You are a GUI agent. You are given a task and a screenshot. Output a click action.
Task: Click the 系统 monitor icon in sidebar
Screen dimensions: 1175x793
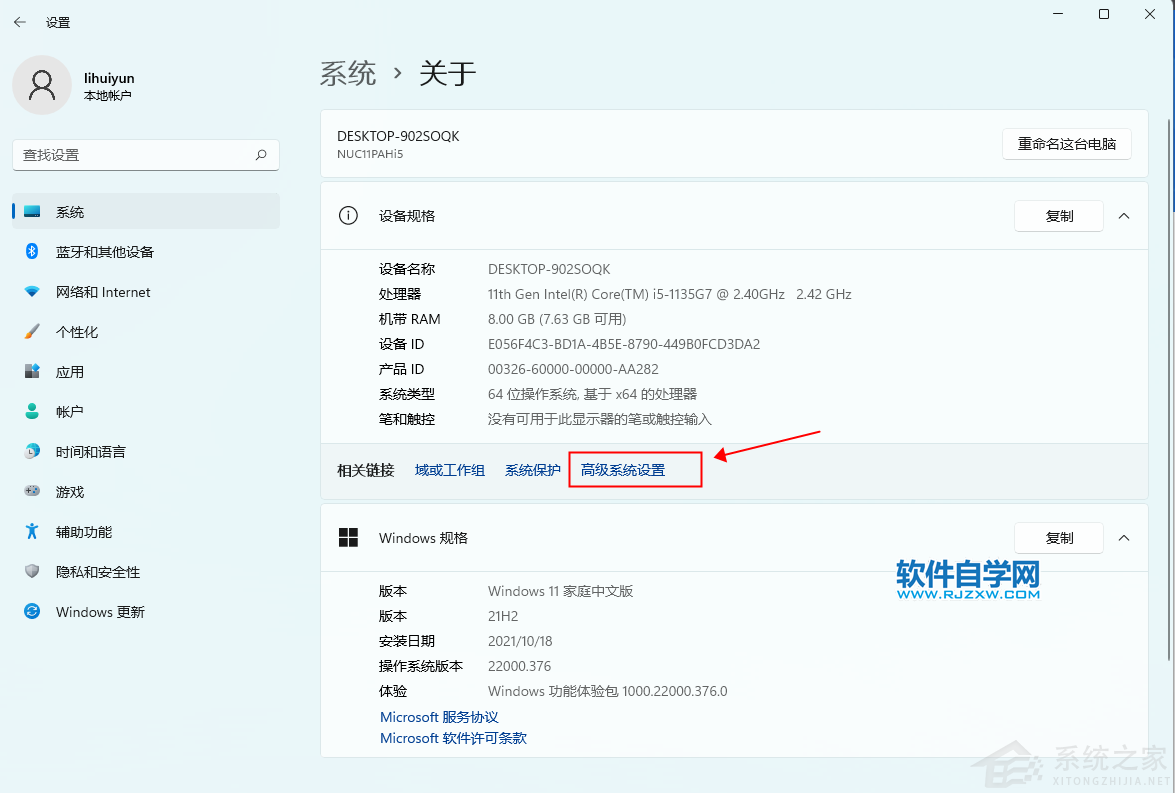coord(31,211)
